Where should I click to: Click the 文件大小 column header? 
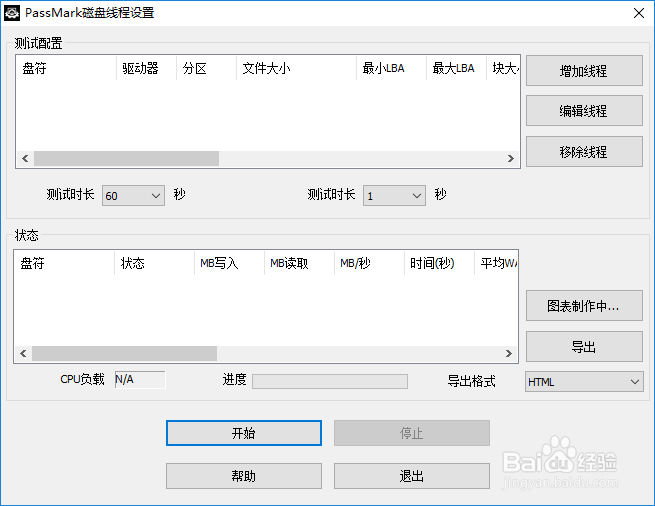pos(296,68)
